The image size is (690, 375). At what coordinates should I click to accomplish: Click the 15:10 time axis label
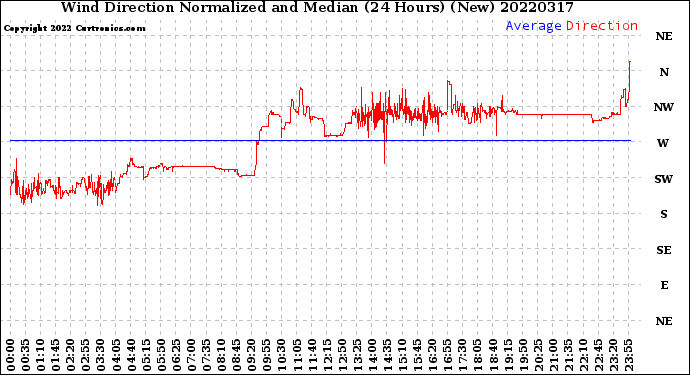pos(402,355)
